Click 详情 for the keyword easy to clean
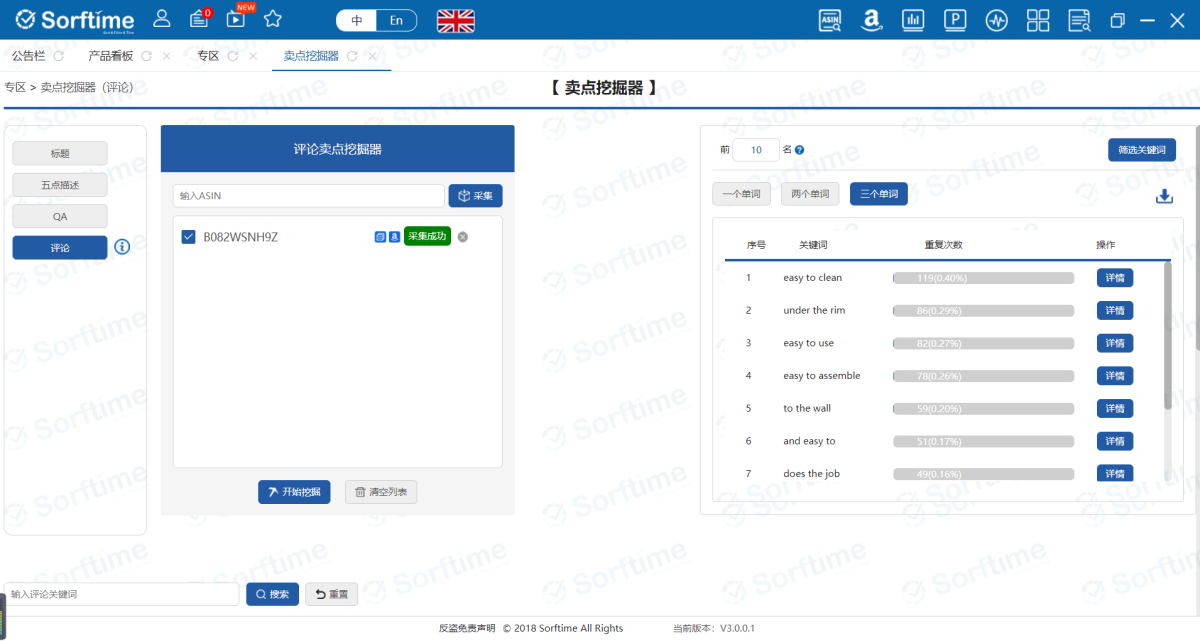Screen dimensions: 1200x641 pos(1114,277)
